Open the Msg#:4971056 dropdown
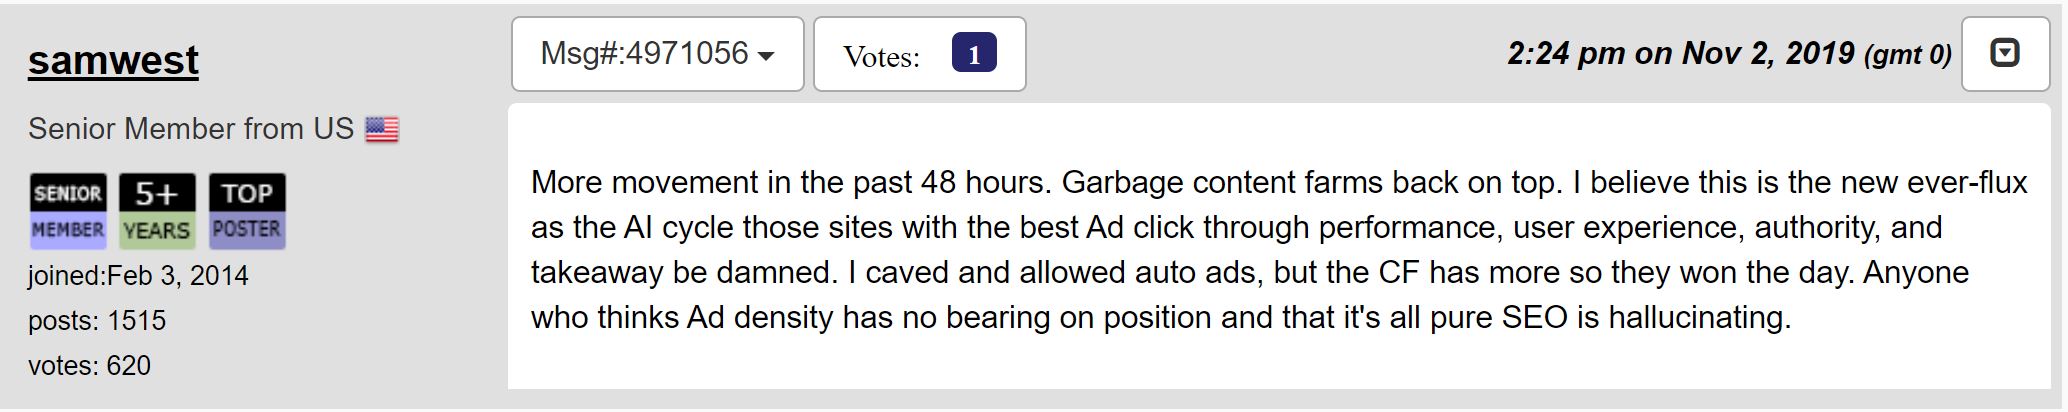The width and height of the screenshot is (2068, 412). pyautogui.click(x=657, y=54)
